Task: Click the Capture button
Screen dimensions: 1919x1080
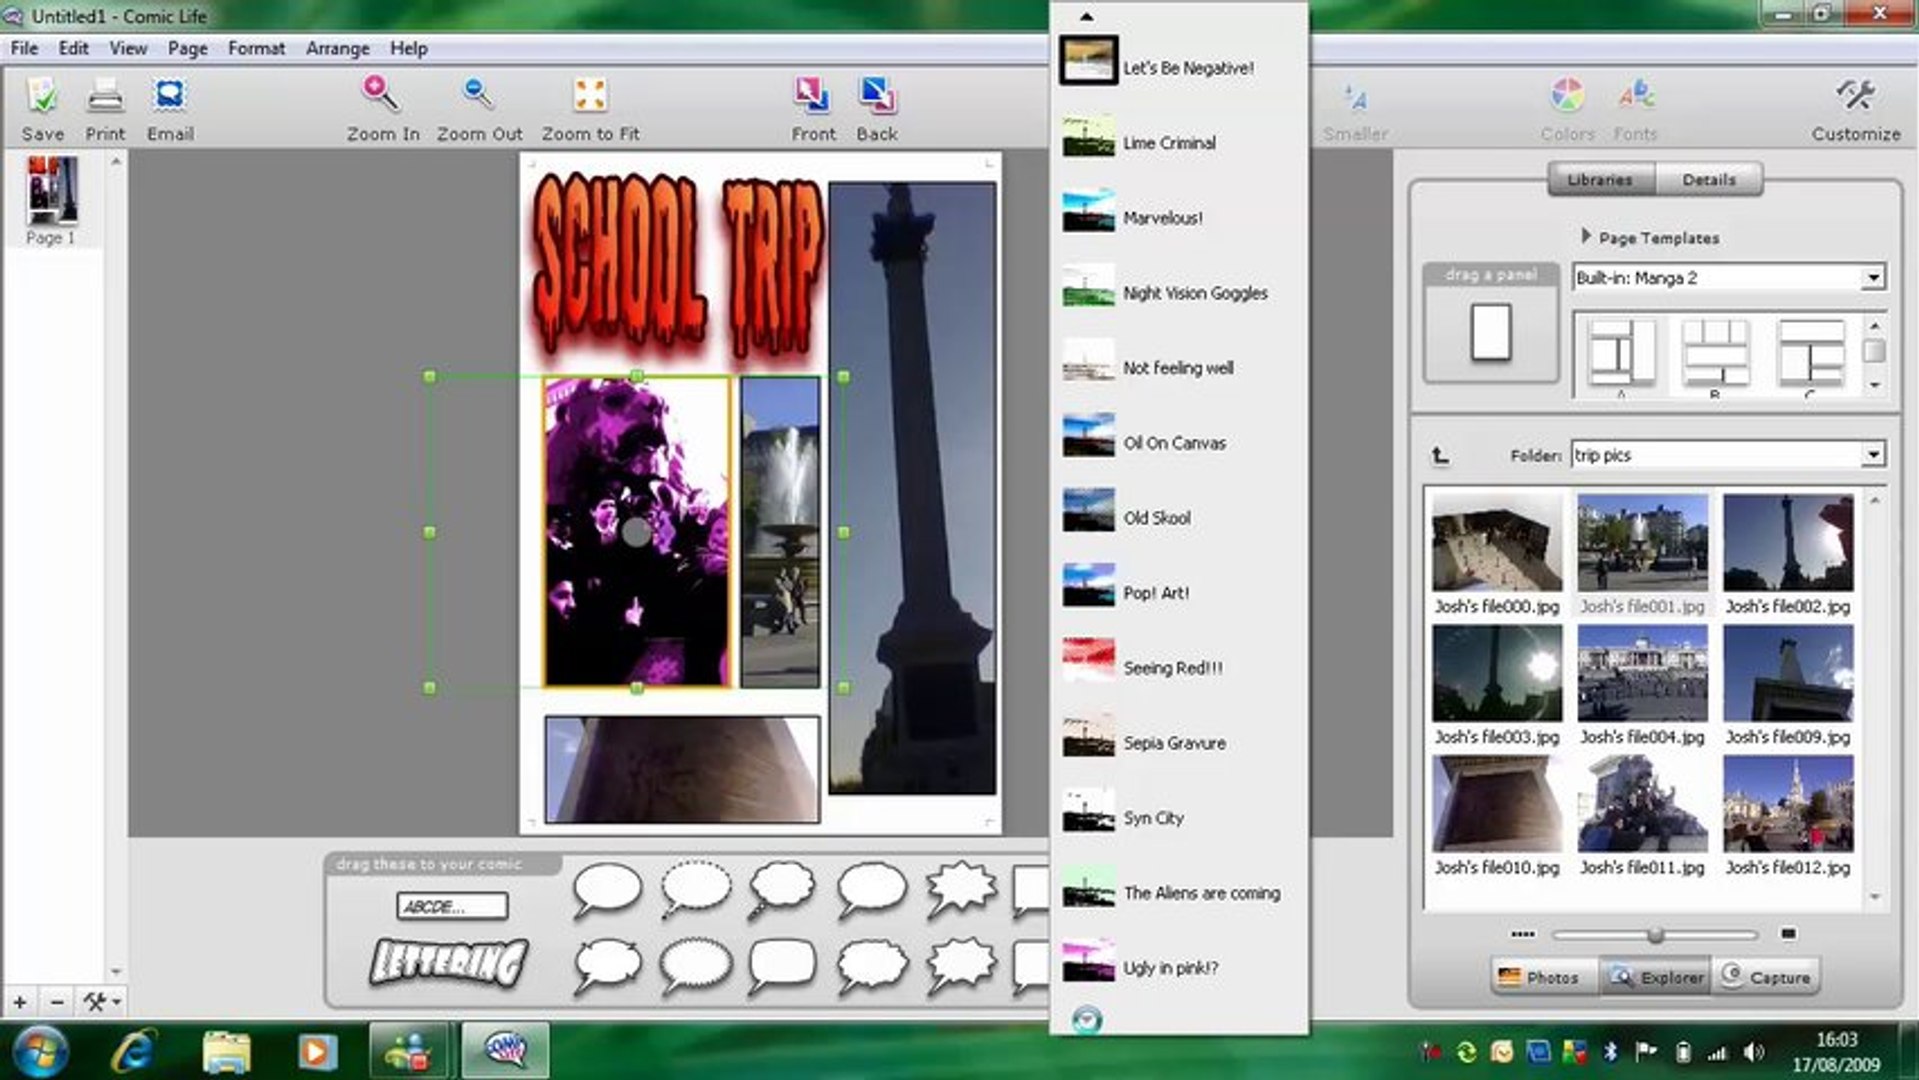Action: [x=1766, y=977]
